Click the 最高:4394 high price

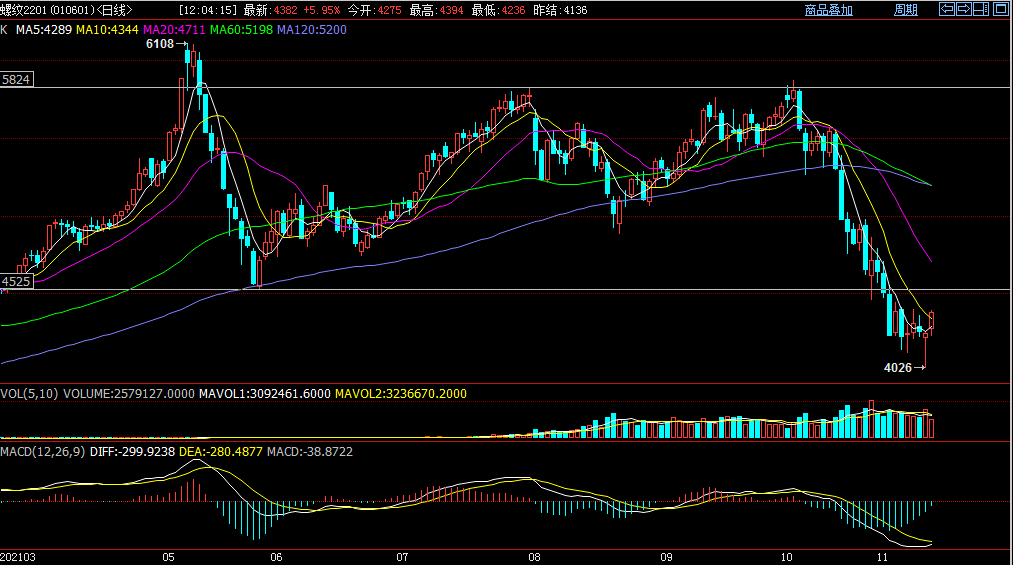click(436, 10)
